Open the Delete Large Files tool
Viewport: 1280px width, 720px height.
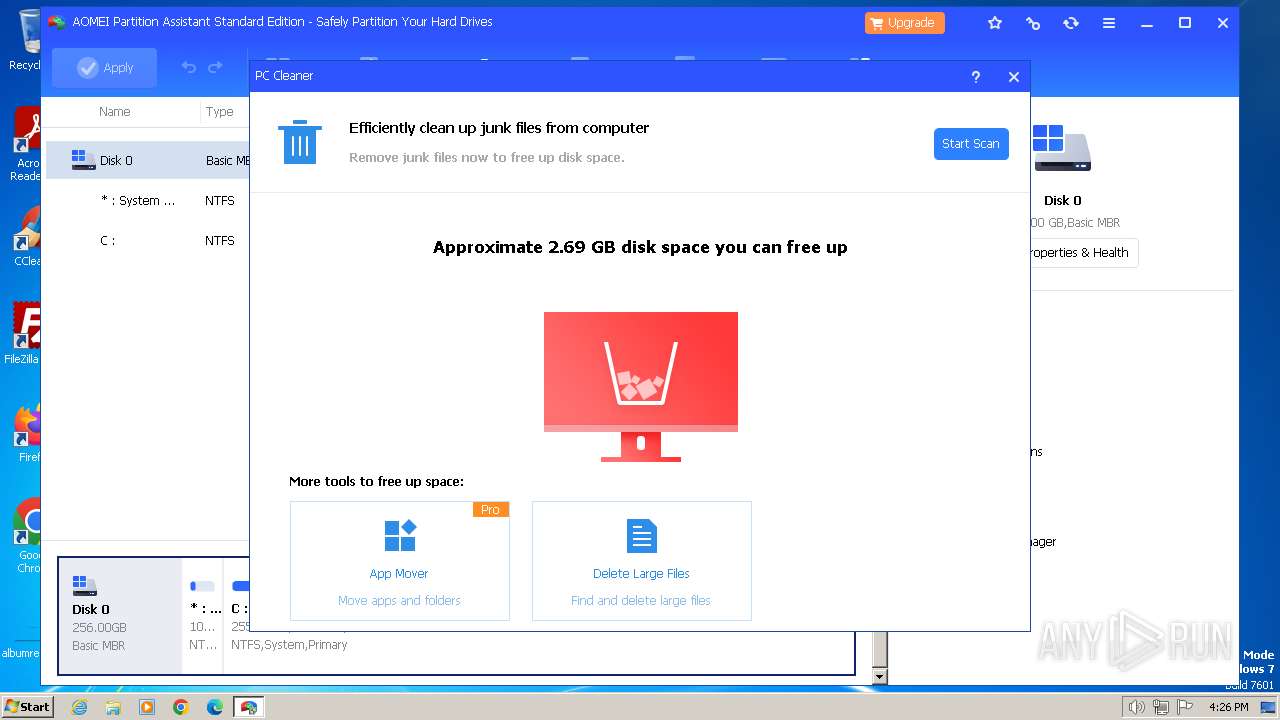[x=642, y=561]
